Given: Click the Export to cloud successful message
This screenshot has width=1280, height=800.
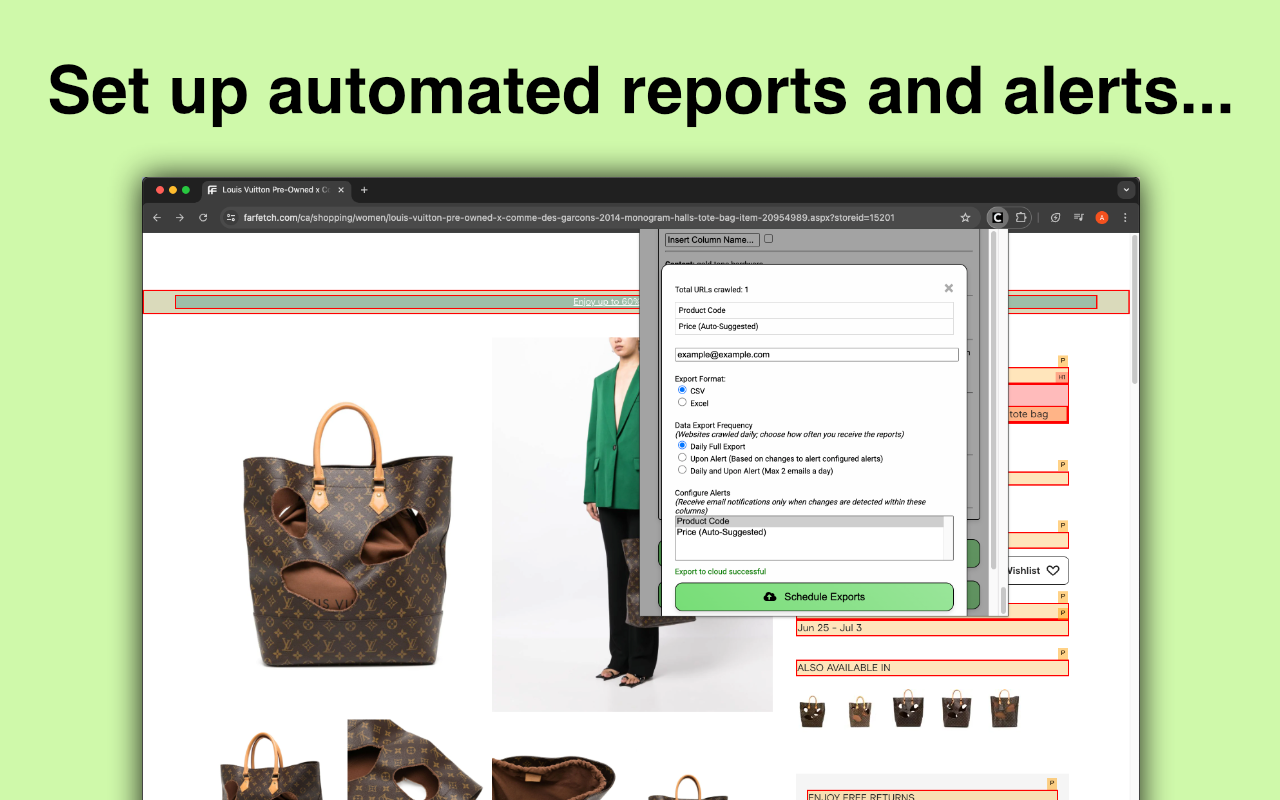Looking at the screenshot, I should [720, 572].
